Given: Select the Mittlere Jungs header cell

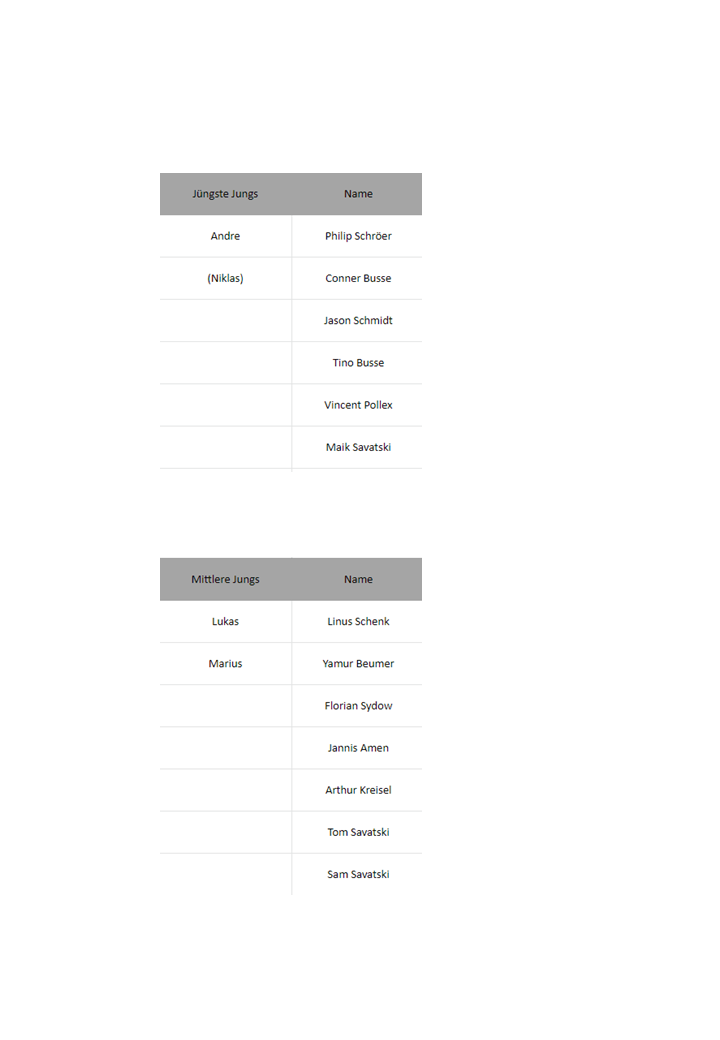Looking at the screenshot, I should pyautogui.click(x=225, y=580).
